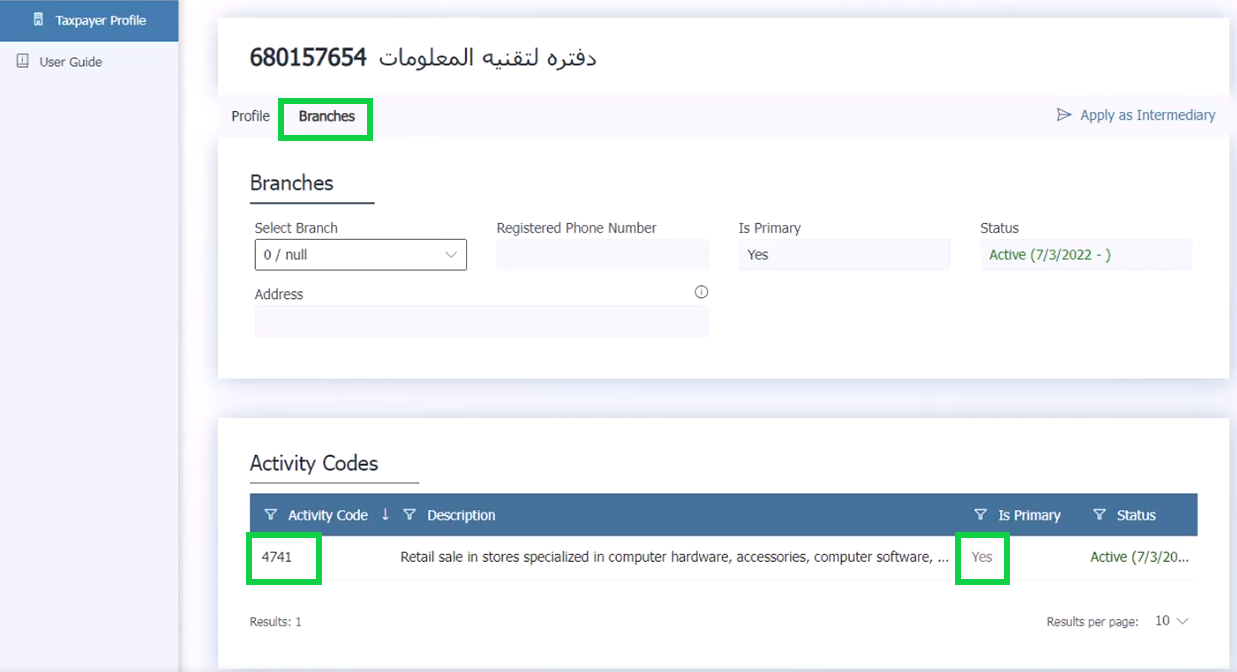This screenshot has width=1237, height=672.
Task: Filter the Is Primary column
Action: (x=980, y=515)
